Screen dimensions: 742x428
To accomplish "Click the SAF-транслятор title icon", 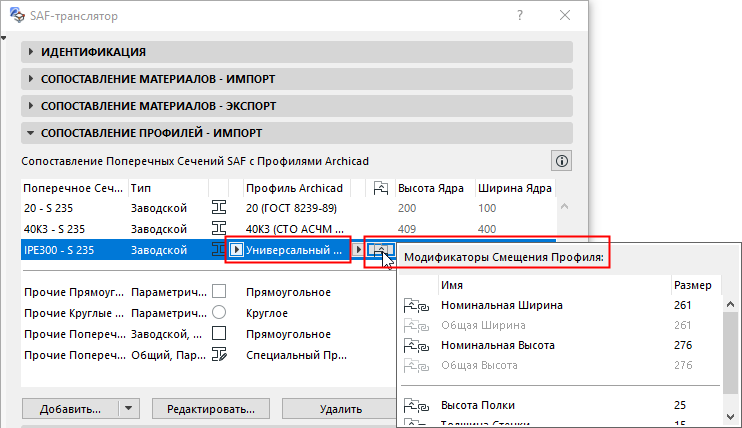I will click(x=18, y=15).
